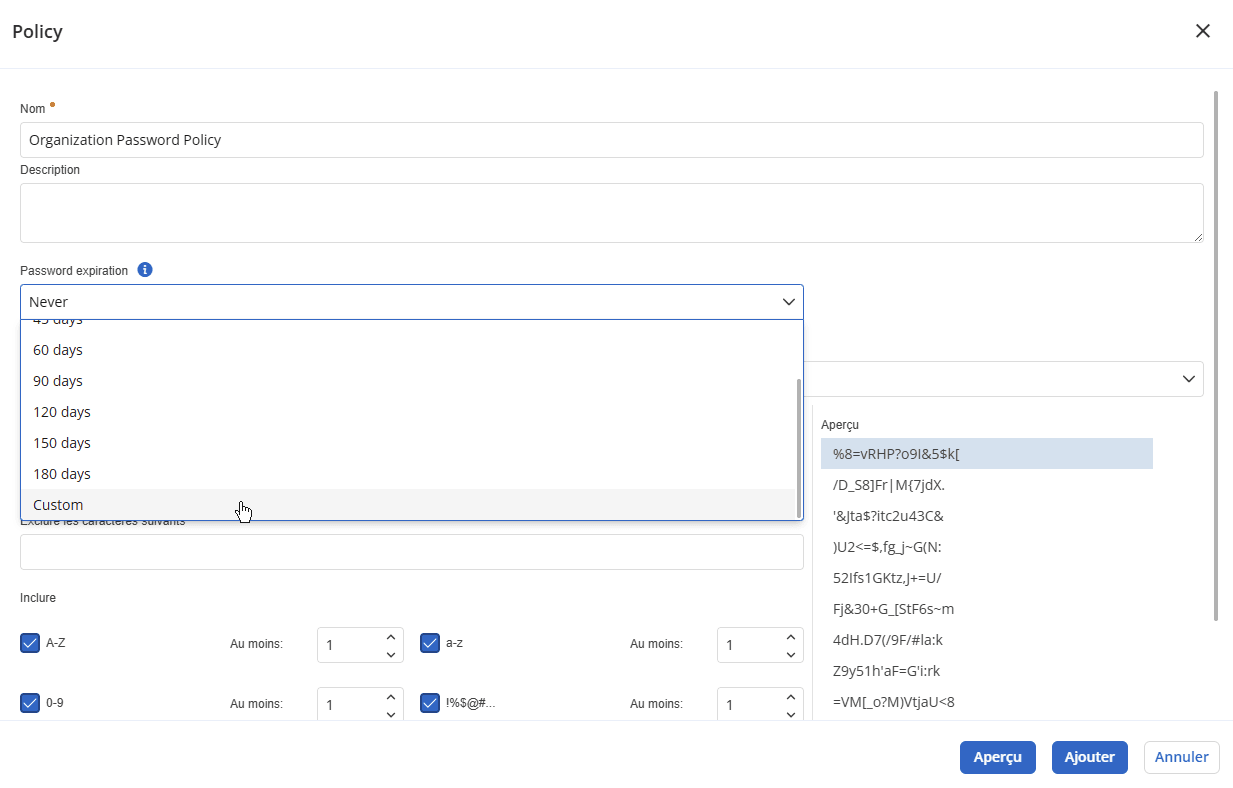Open the dropdown right of the expiration list

[x=1188, y=379]
